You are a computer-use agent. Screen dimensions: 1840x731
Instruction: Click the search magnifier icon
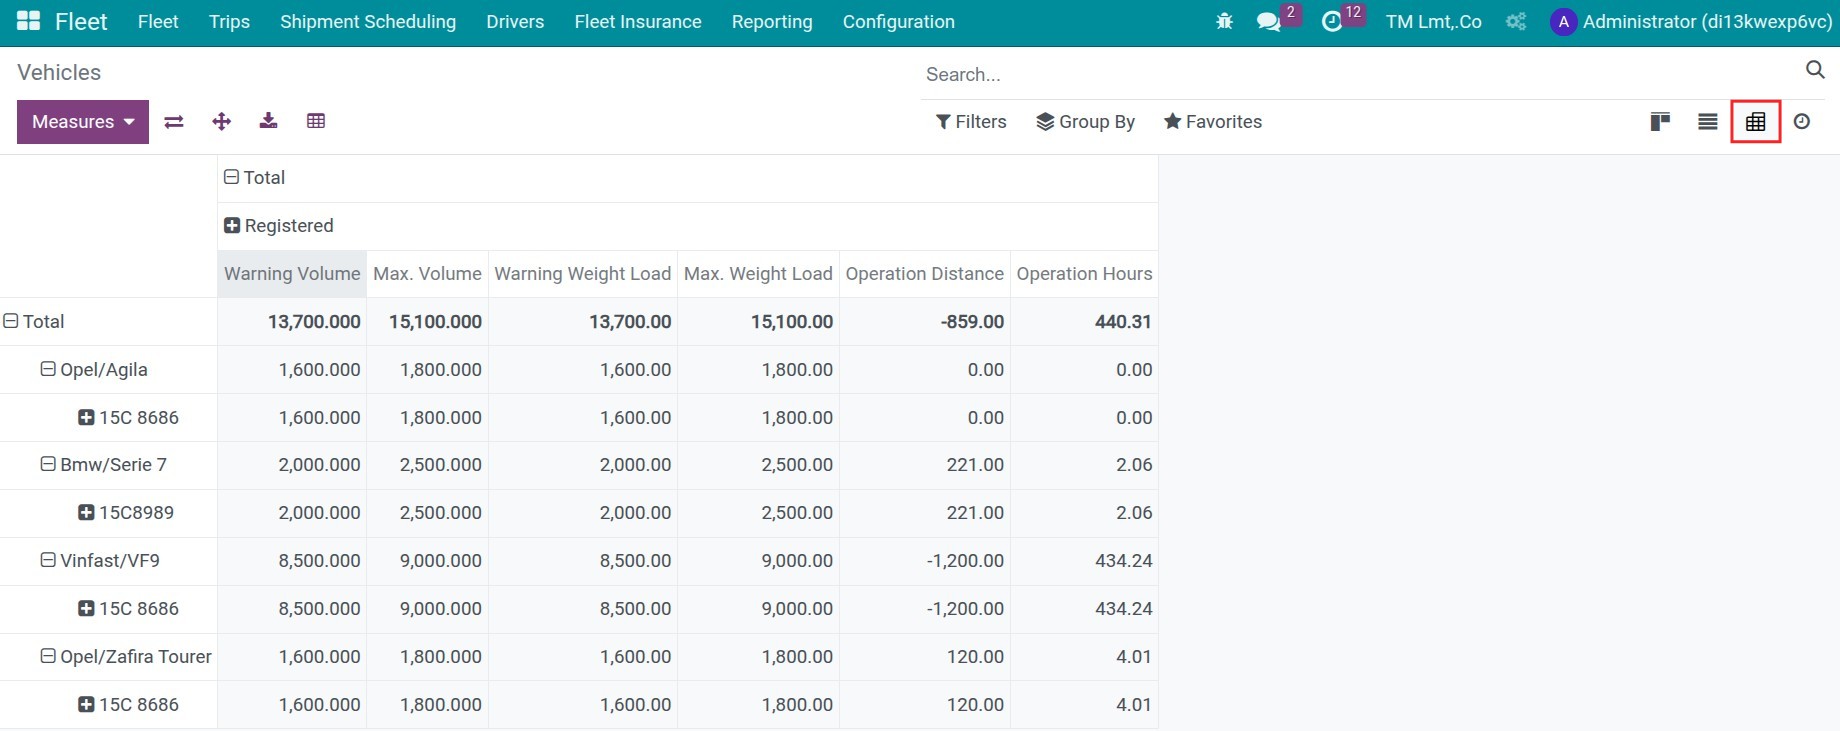click(x=1815, y=69)
